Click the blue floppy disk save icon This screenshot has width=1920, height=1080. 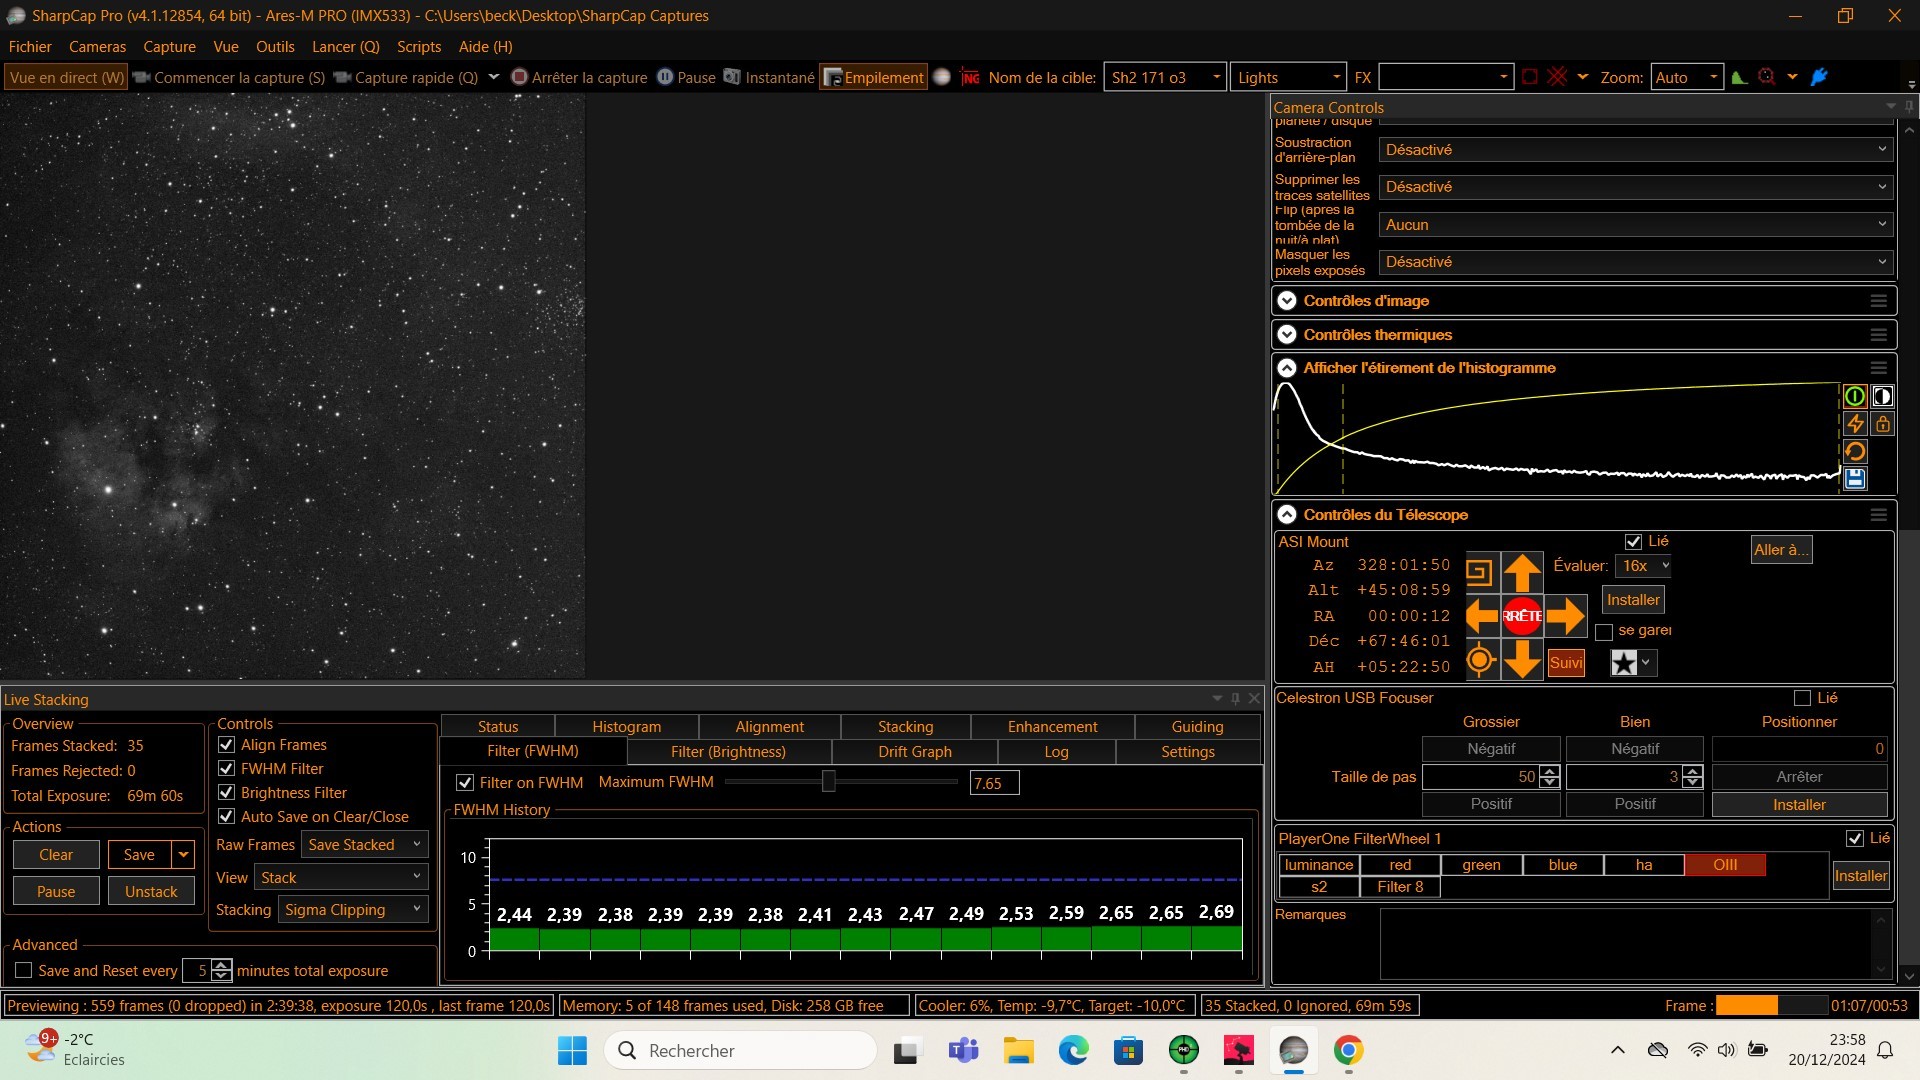pos(1854,479)
